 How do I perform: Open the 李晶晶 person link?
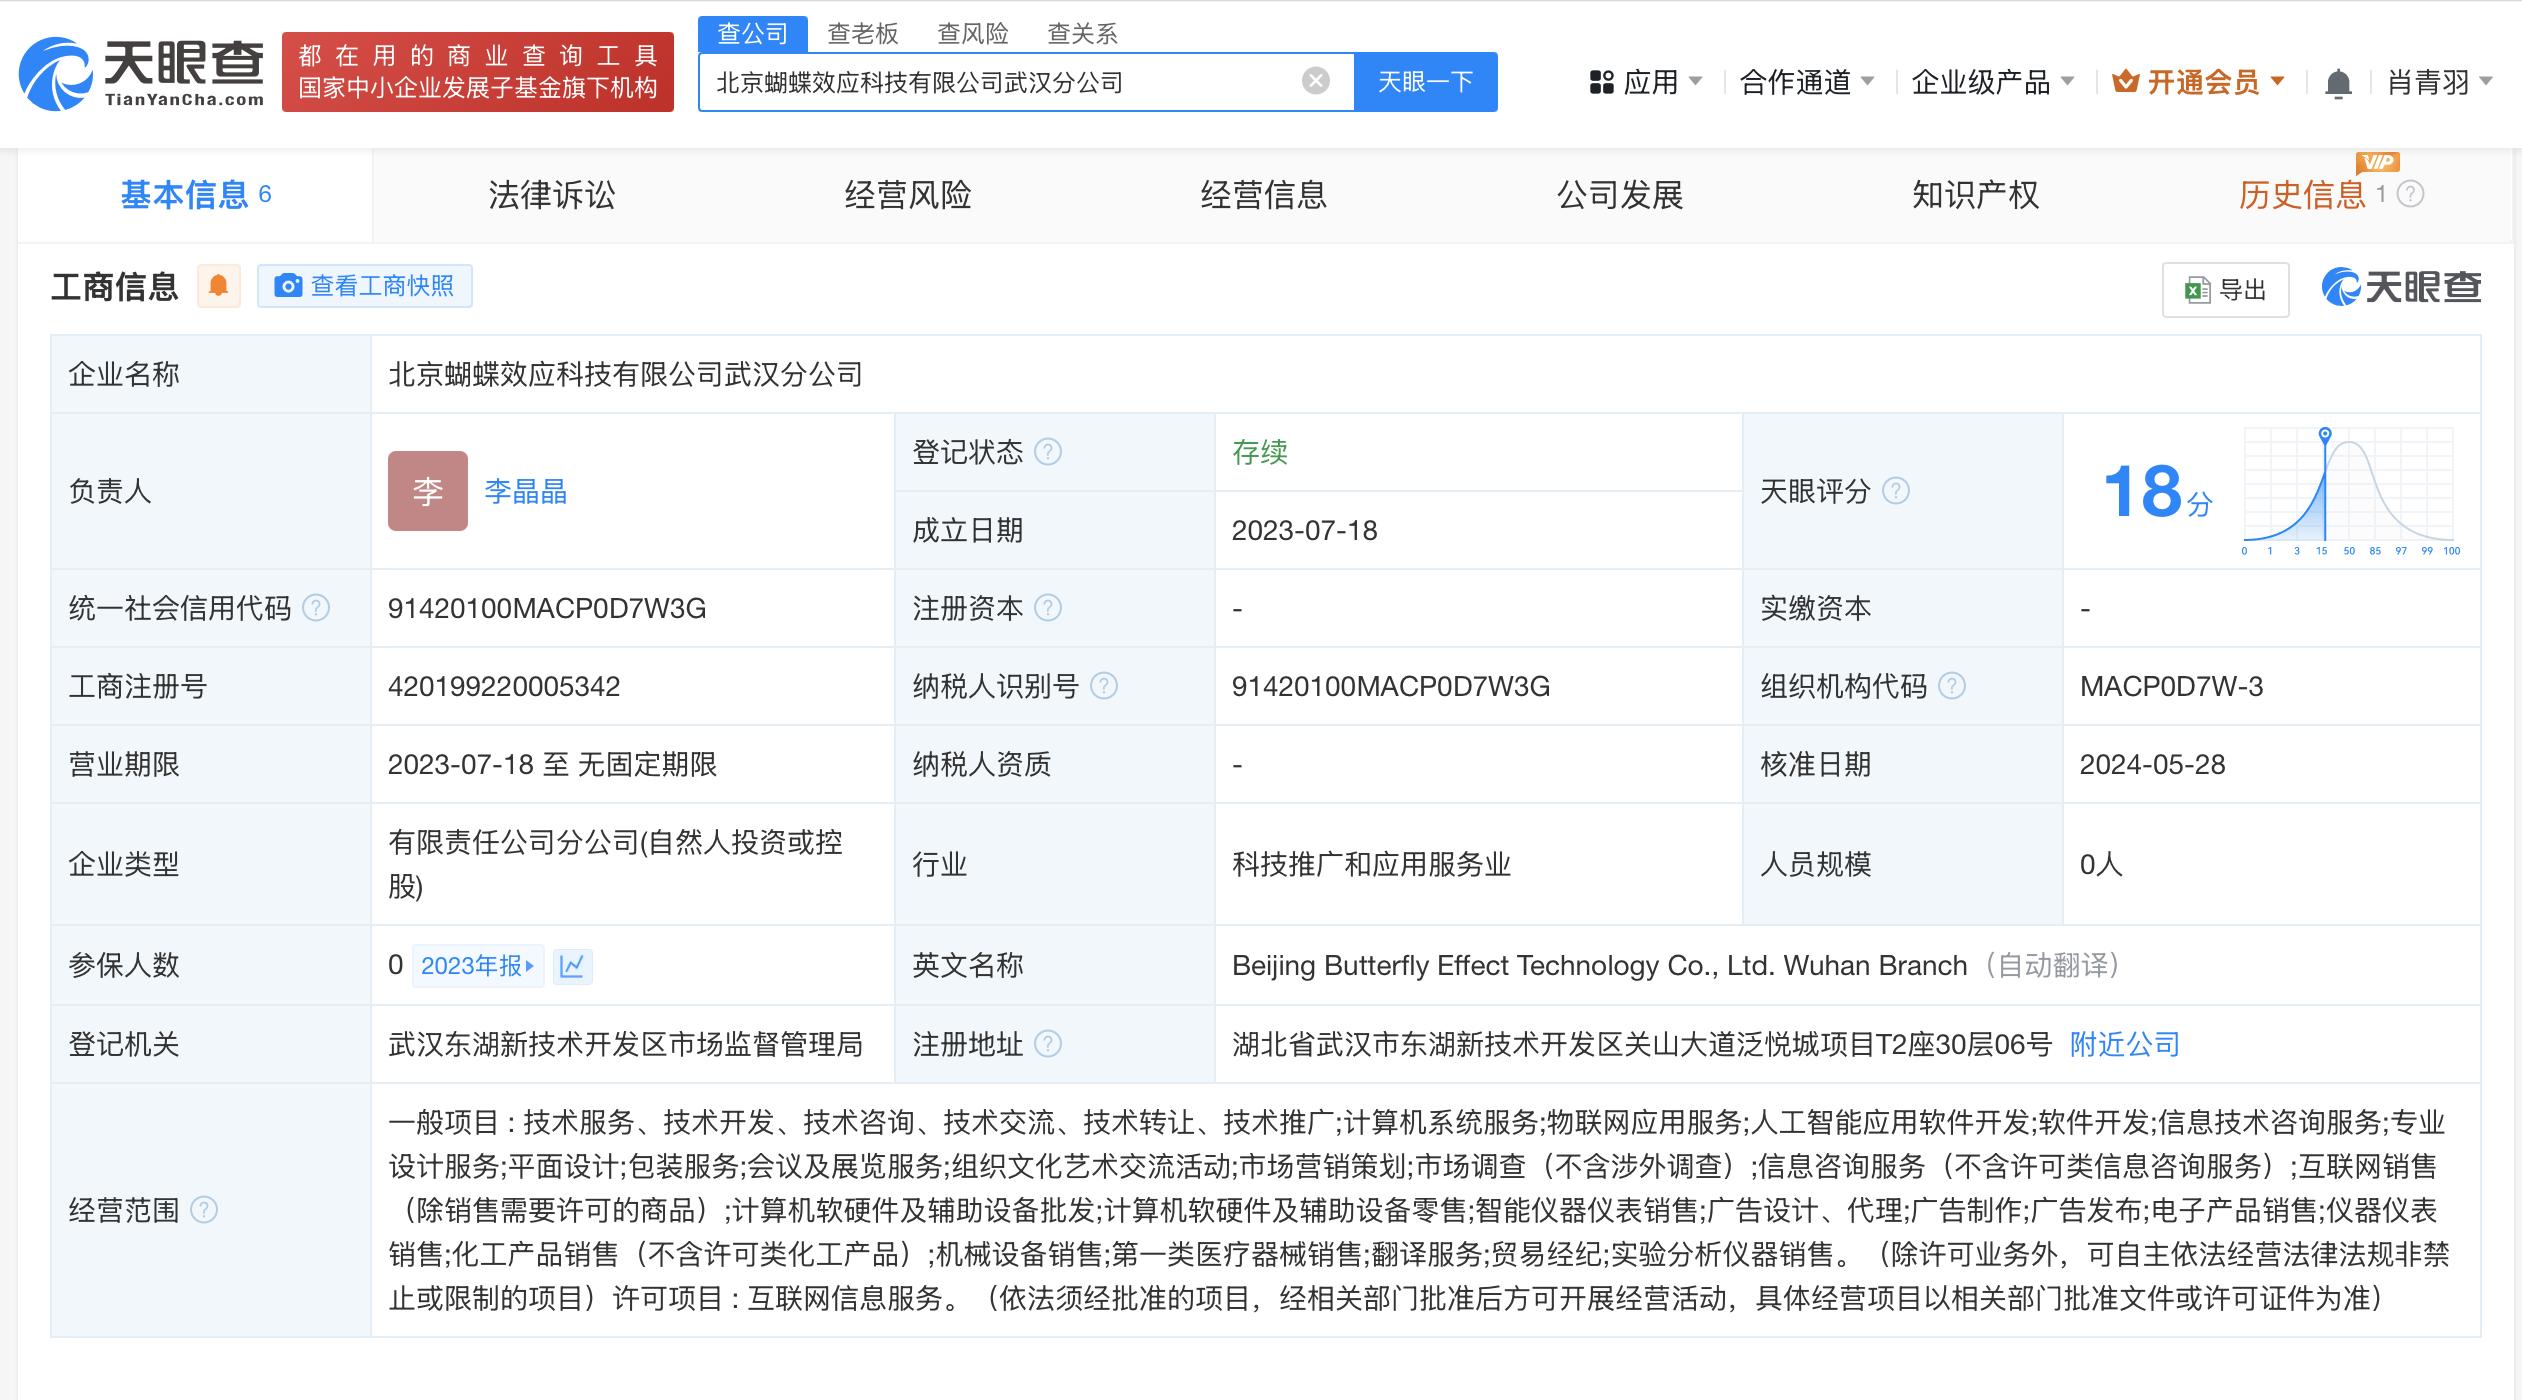(x=525, y=491)
